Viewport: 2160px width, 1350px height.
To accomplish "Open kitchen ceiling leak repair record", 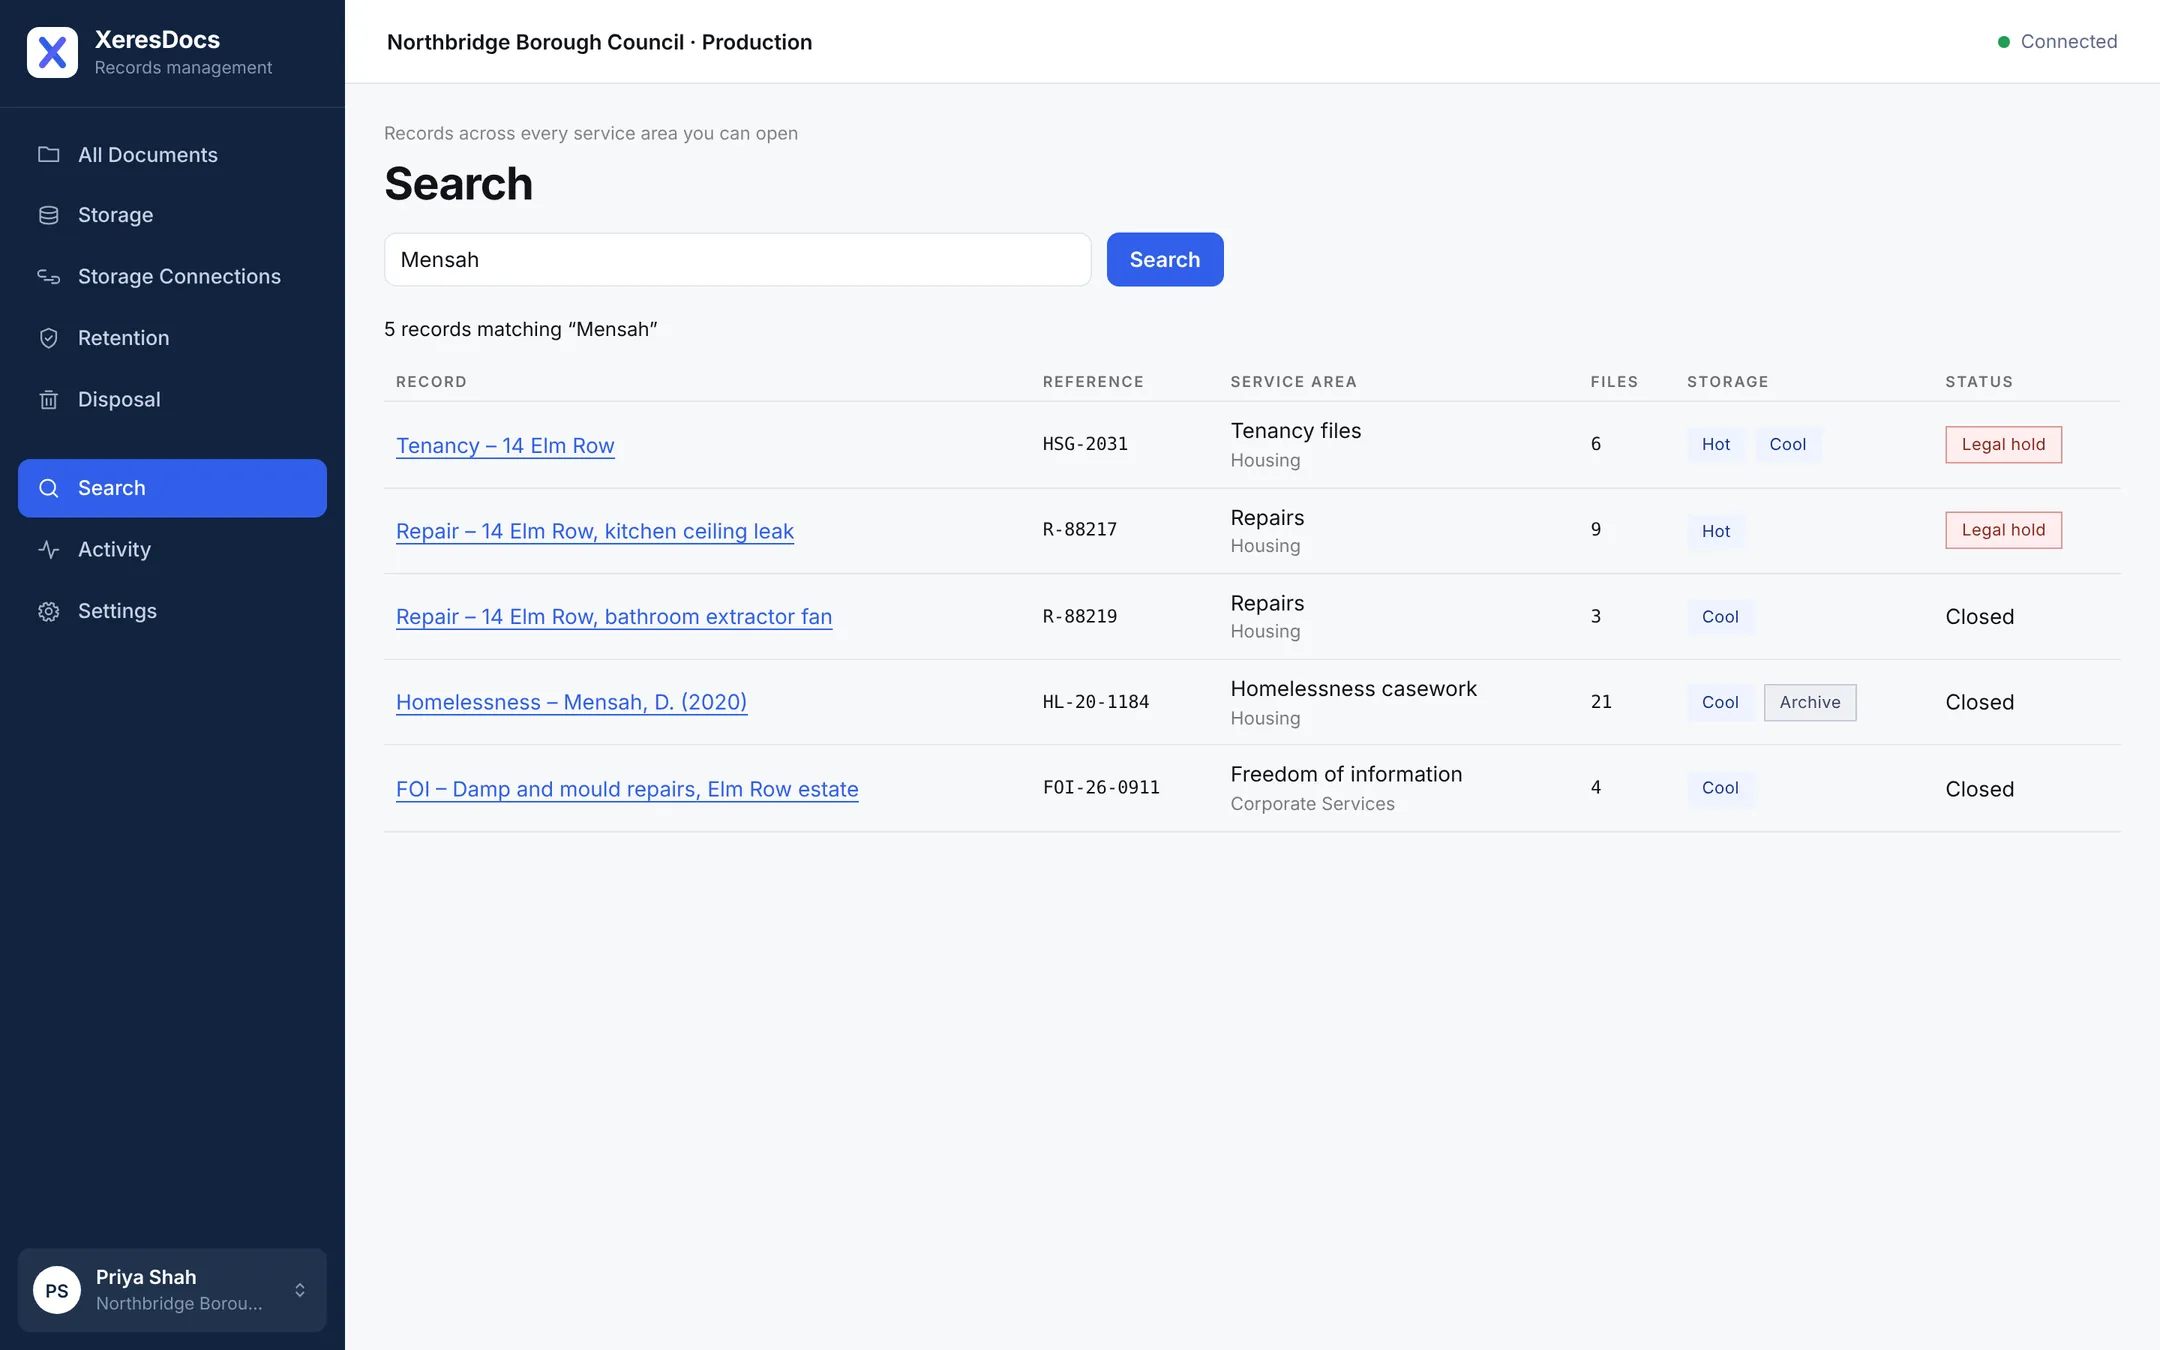I will (x=595, y=531).
